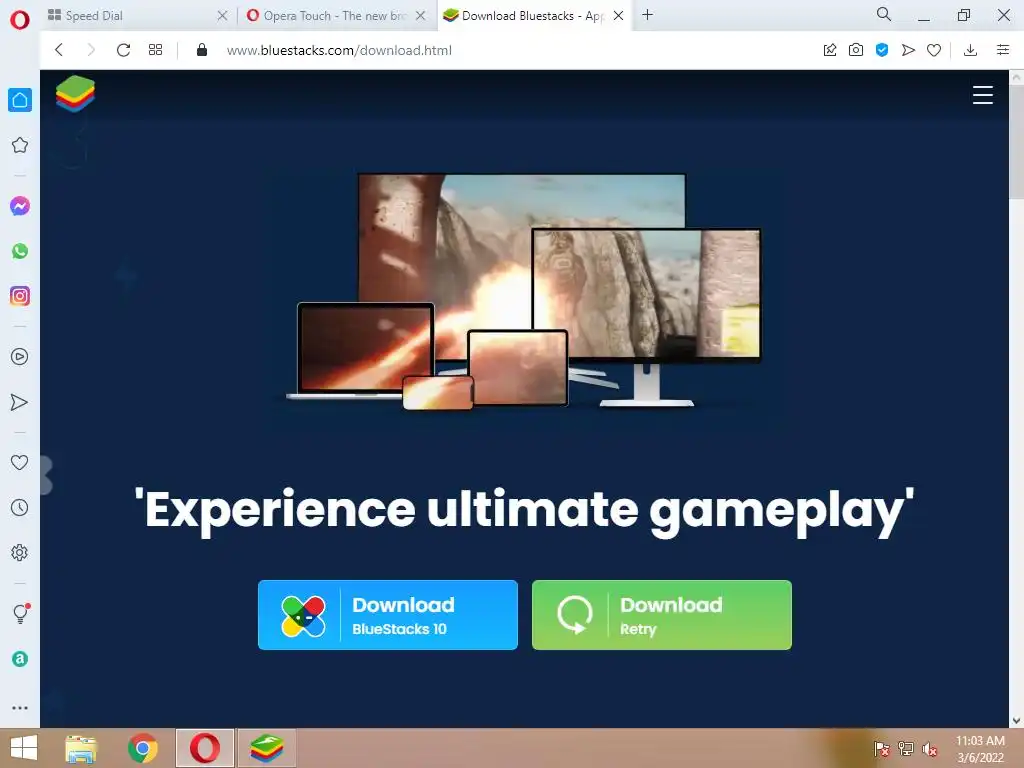1024x768 pixels.
Task: Open Pinboards heart in the sidebar
Action: tap(20, 462)
